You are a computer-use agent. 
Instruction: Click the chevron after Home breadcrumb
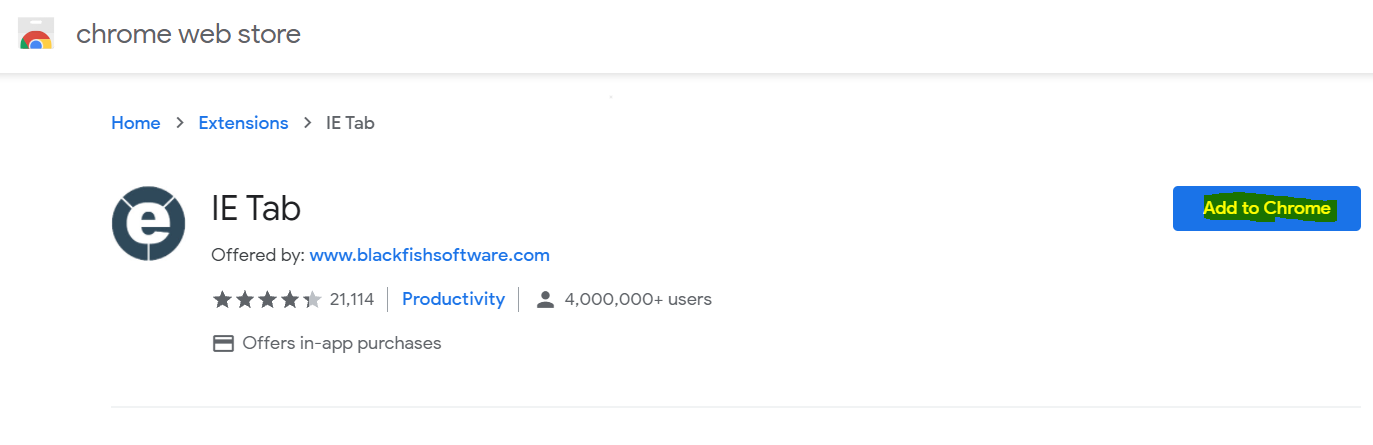(180, 123)
